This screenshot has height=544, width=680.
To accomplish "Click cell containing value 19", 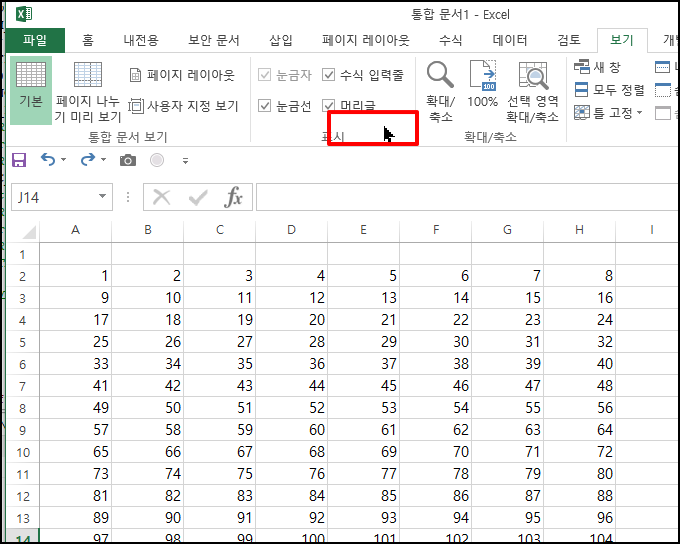I will click(219, 320).
